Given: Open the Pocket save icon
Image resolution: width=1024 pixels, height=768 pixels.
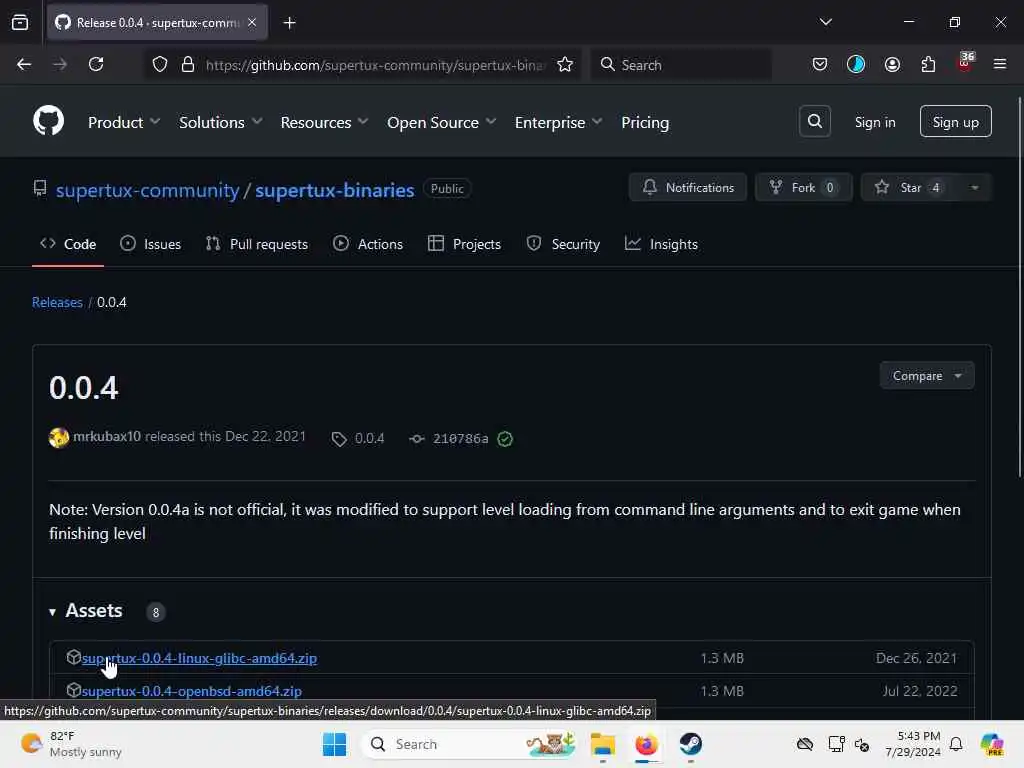Looking at the screenshot, I should coord(820,64).
